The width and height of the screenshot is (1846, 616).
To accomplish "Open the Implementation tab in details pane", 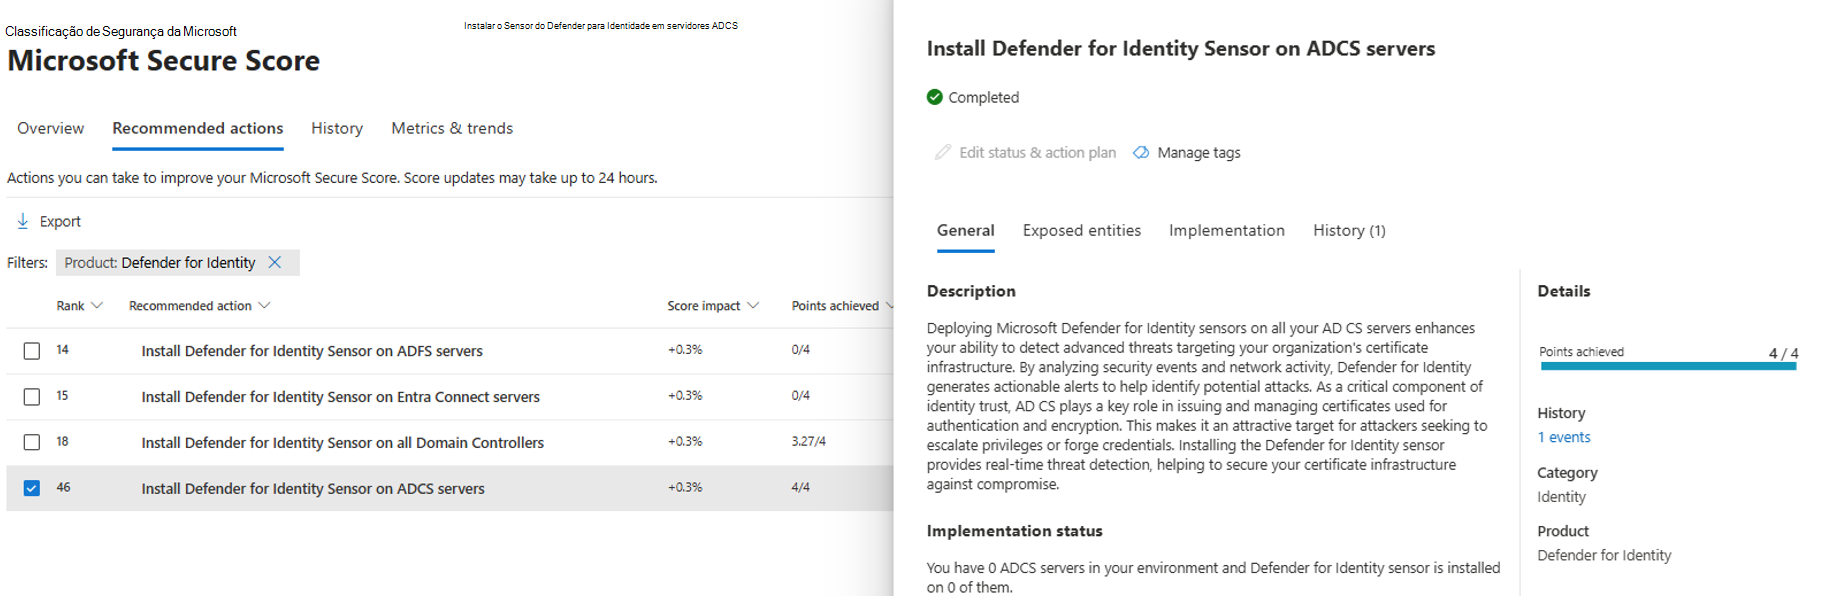I will [1226, 230].
